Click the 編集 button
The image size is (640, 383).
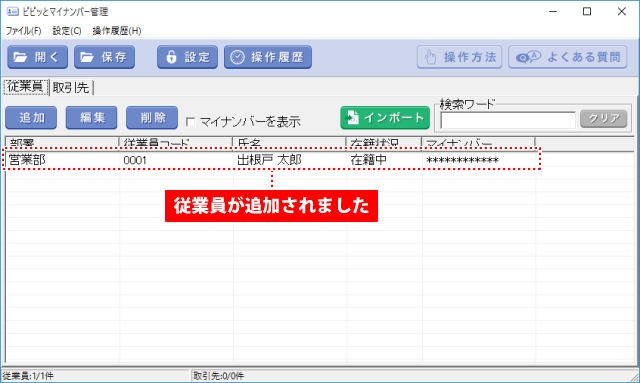click(x=91, y=118)
